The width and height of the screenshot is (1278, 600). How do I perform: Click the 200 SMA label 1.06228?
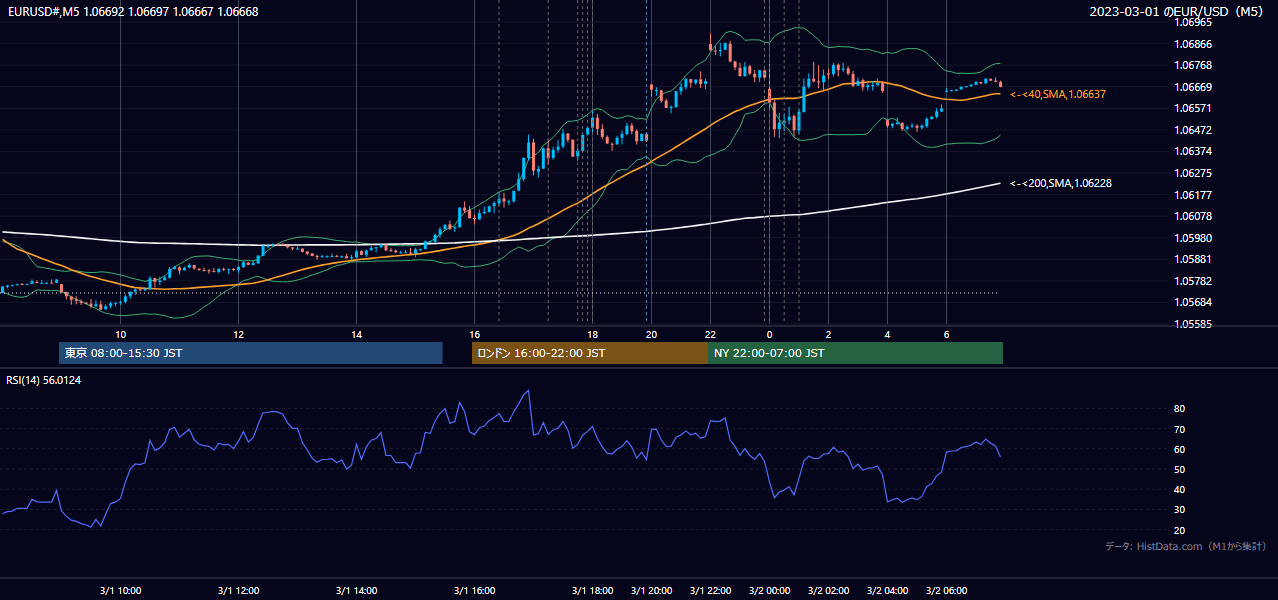click(1061, 183)
